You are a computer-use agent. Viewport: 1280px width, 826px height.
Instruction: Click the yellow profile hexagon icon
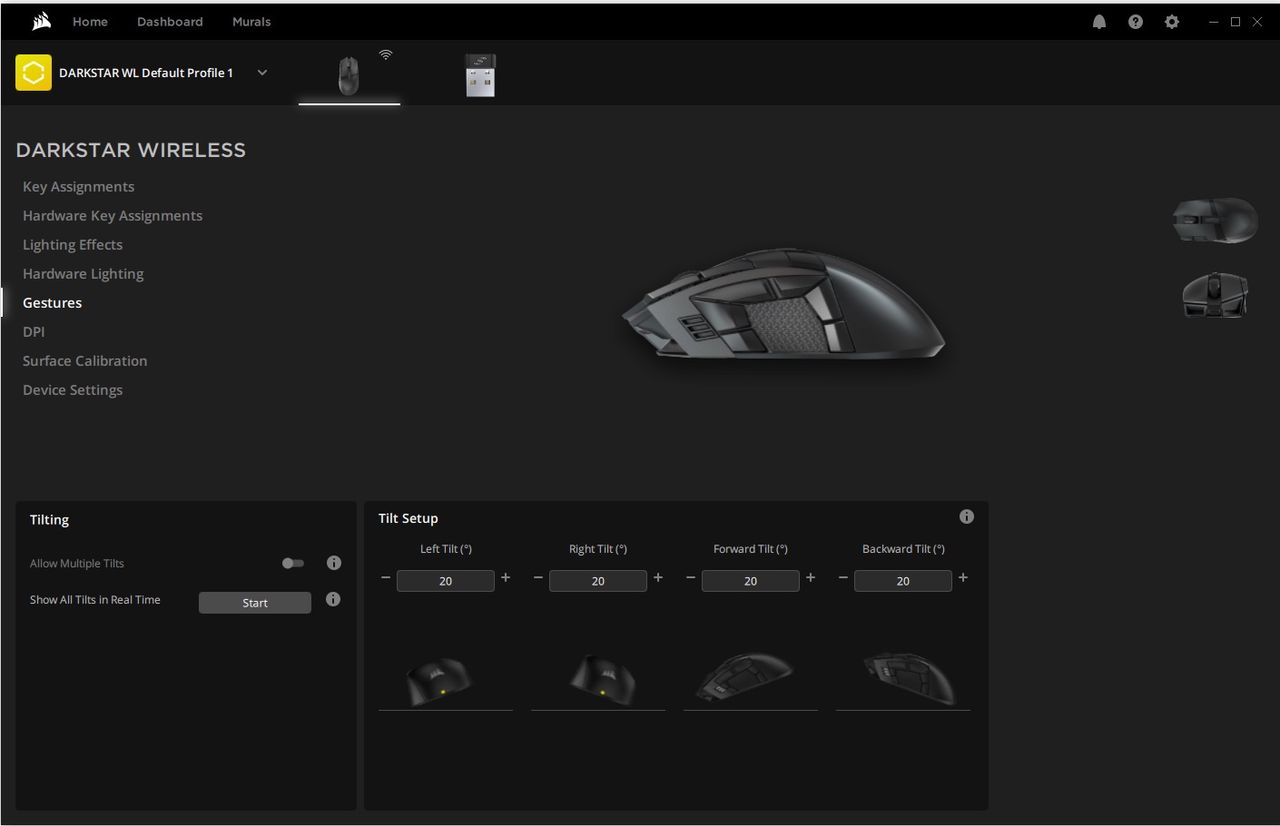tap(33, 73)
